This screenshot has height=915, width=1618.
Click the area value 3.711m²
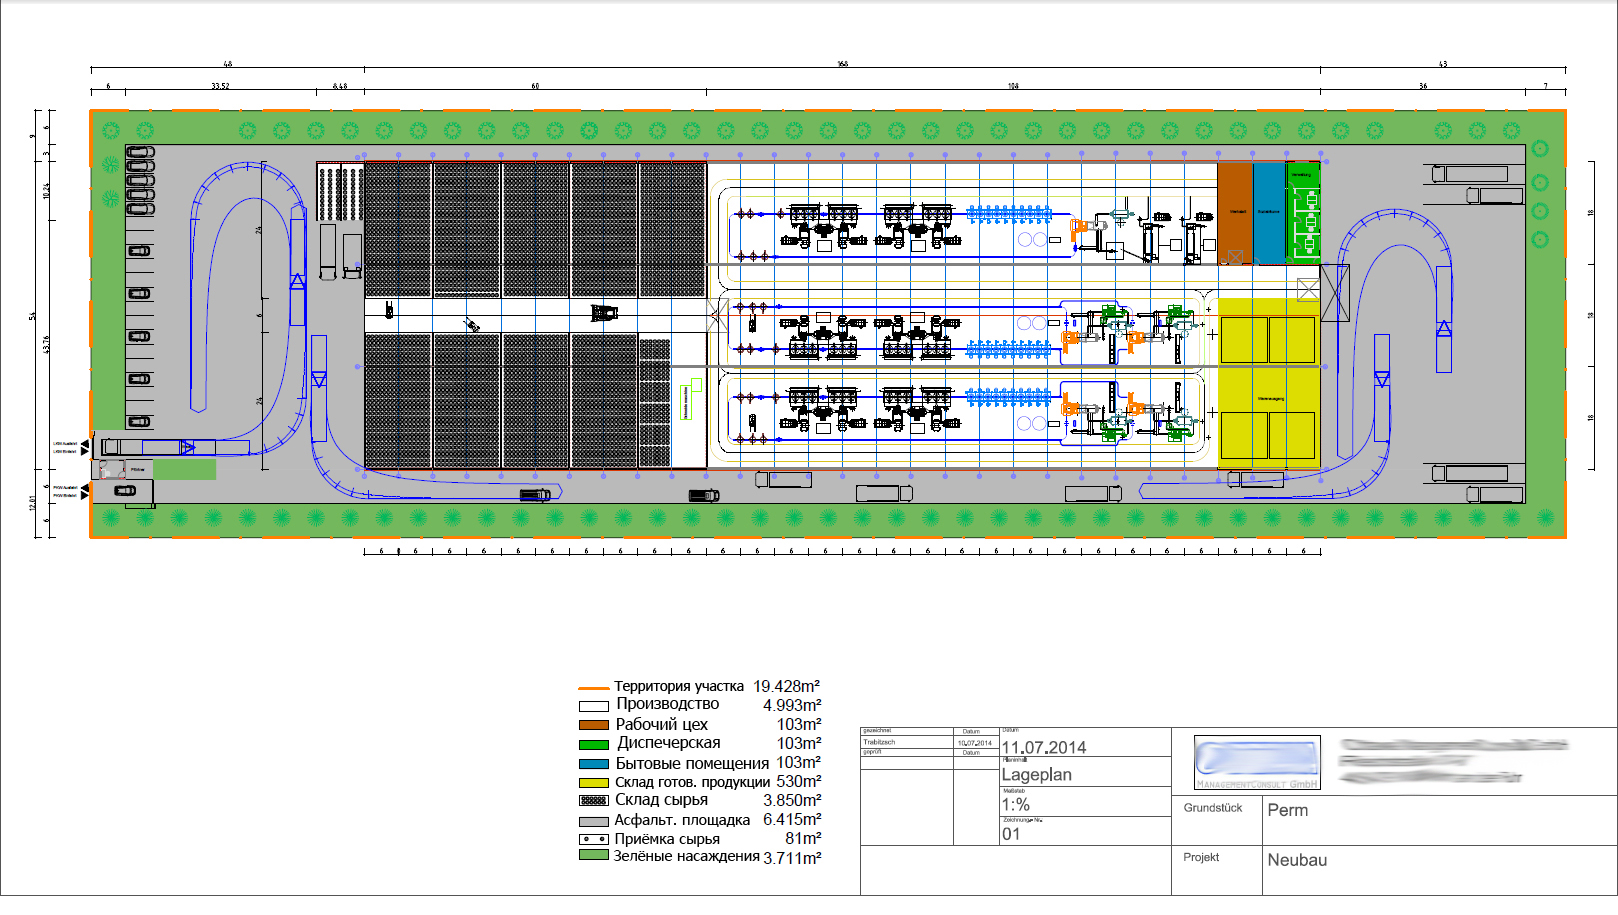792,858
